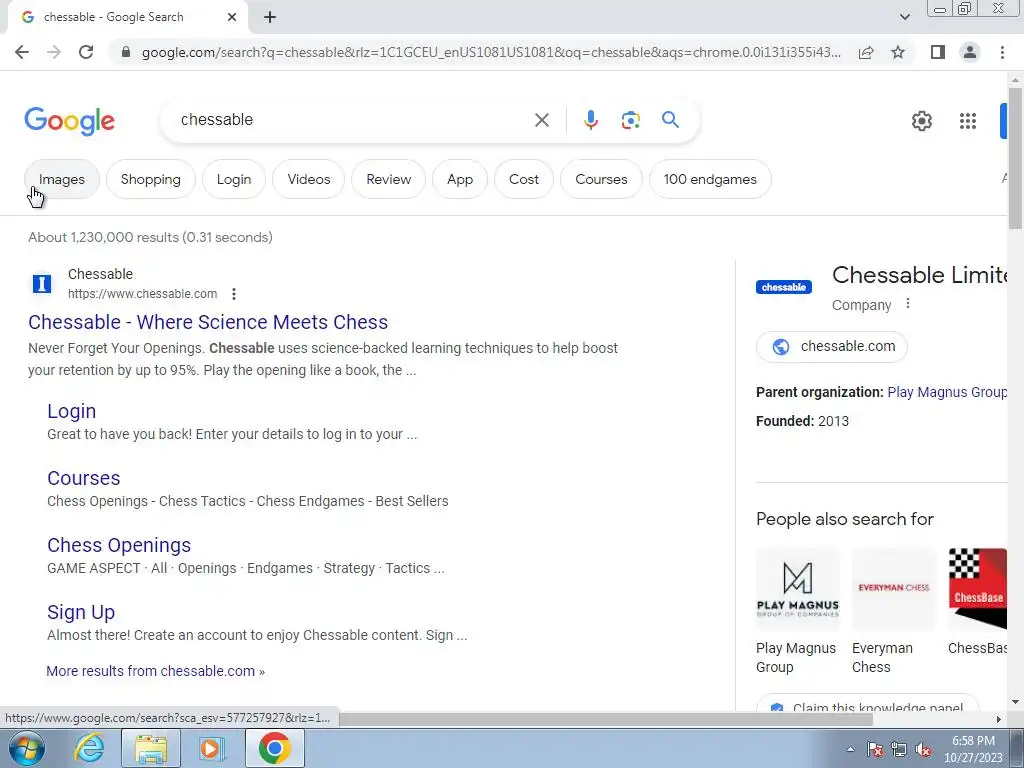This screenshot has height=768, width=1024.
Task: Click into the chessable search field
Action: (x=353, y=120)
